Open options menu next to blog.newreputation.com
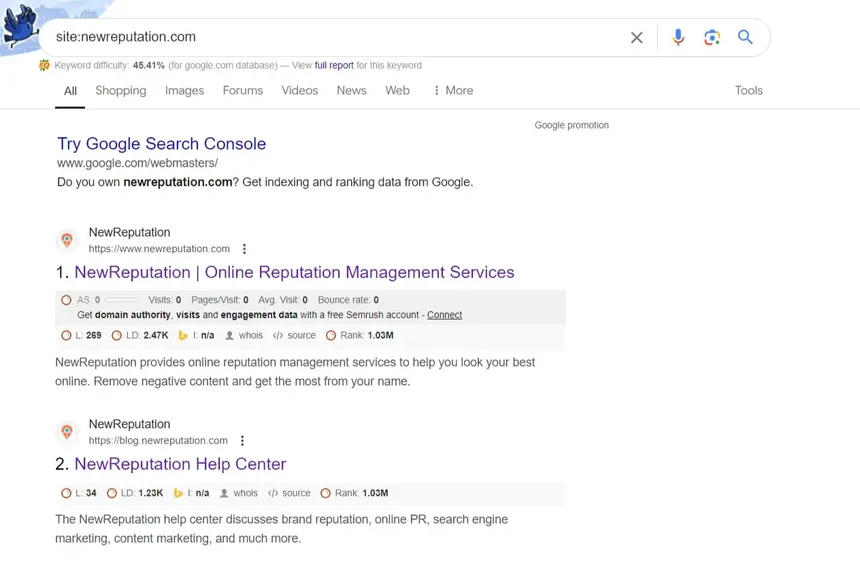860x561 pixels. pyautogui.click(x=242, y=441)
